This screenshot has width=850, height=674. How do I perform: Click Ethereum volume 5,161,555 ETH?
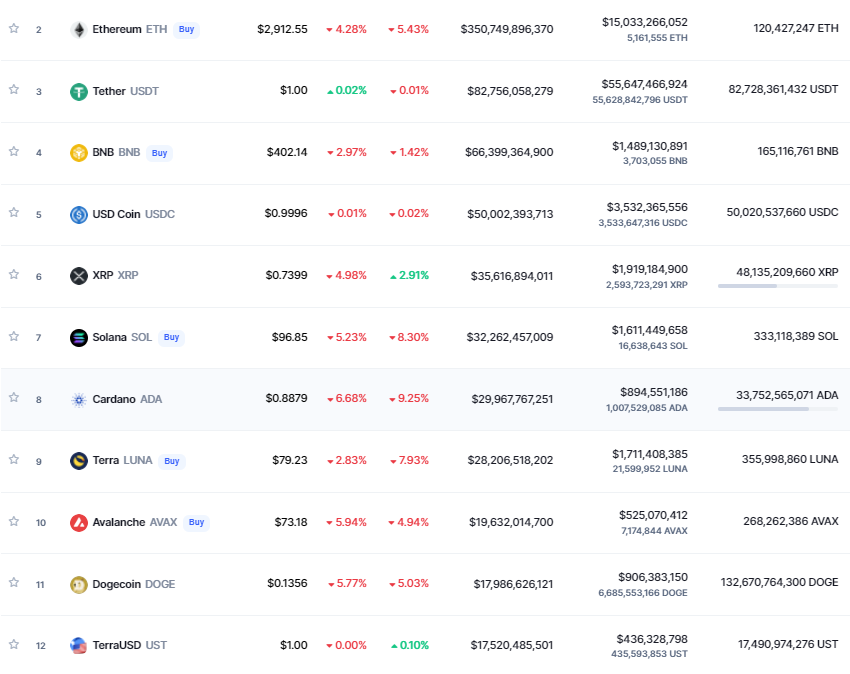tap(657, 38)
